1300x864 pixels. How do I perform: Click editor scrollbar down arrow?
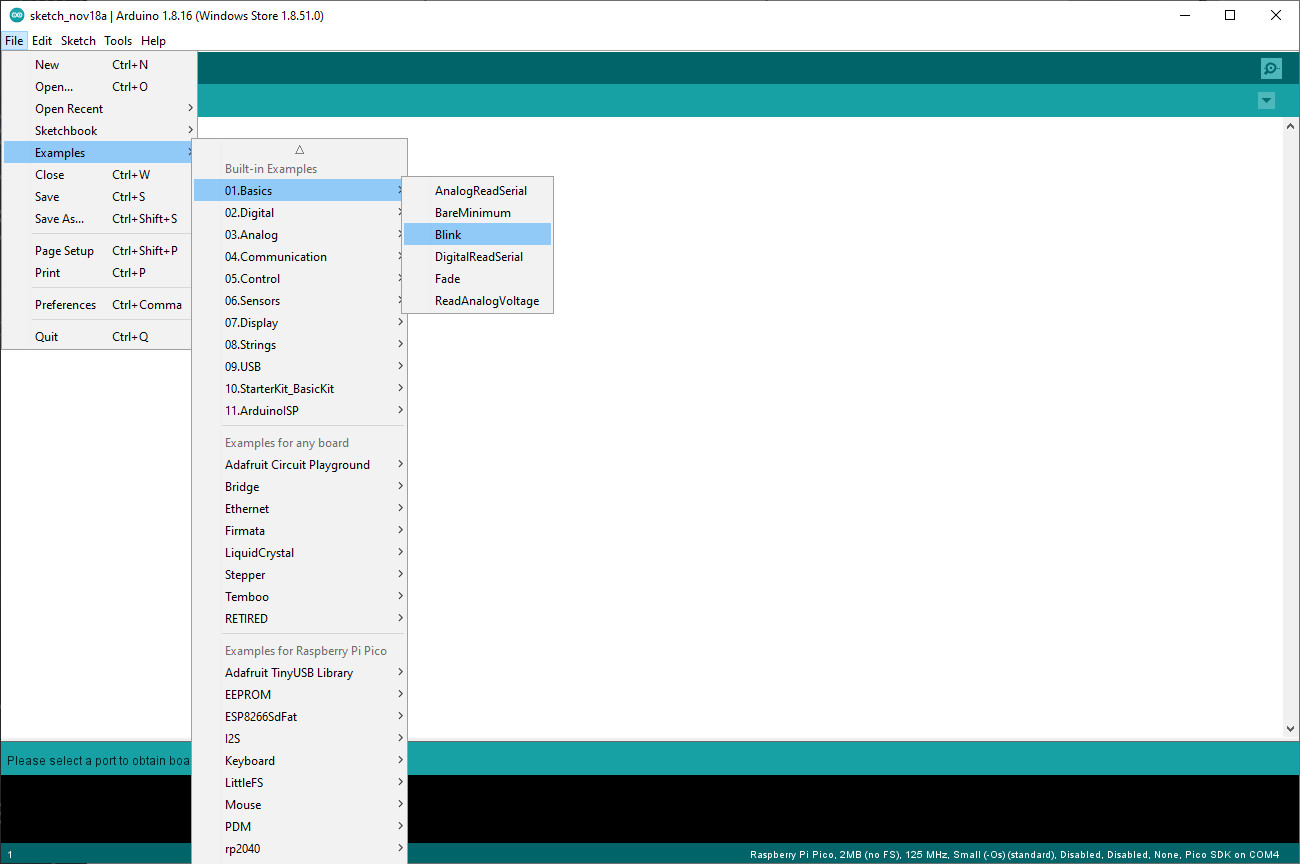pos(1290,729)
